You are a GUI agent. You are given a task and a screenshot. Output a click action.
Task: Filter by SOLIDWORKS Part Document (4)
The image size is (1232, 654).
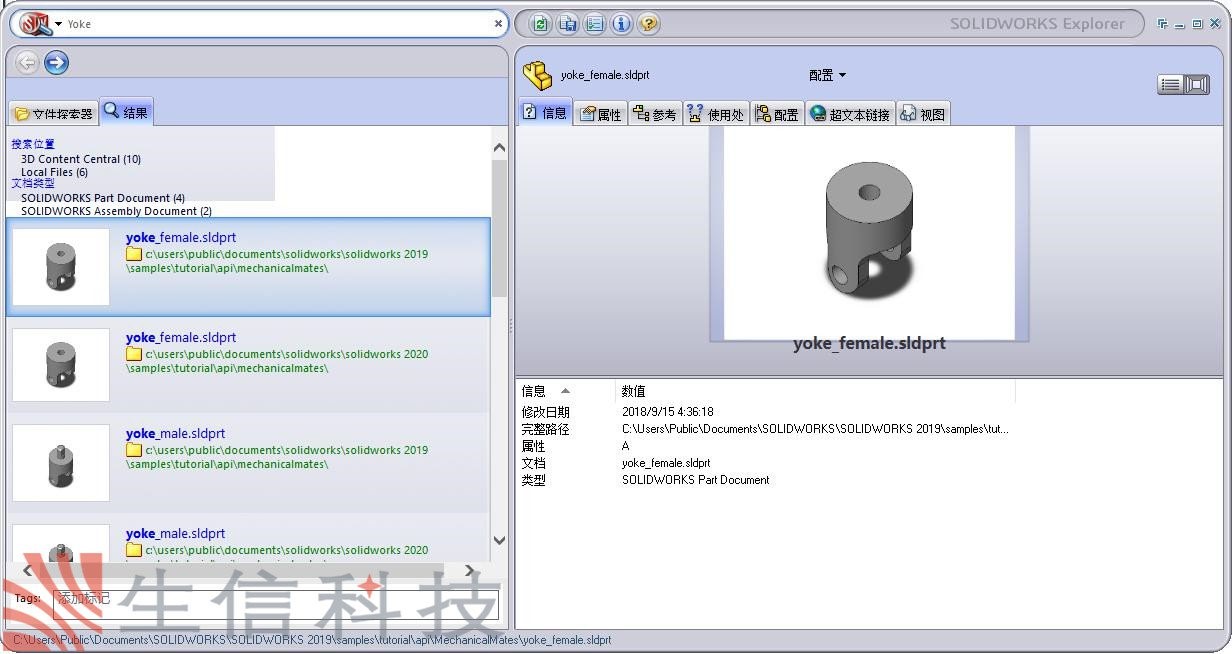click(x=103, y=198)
